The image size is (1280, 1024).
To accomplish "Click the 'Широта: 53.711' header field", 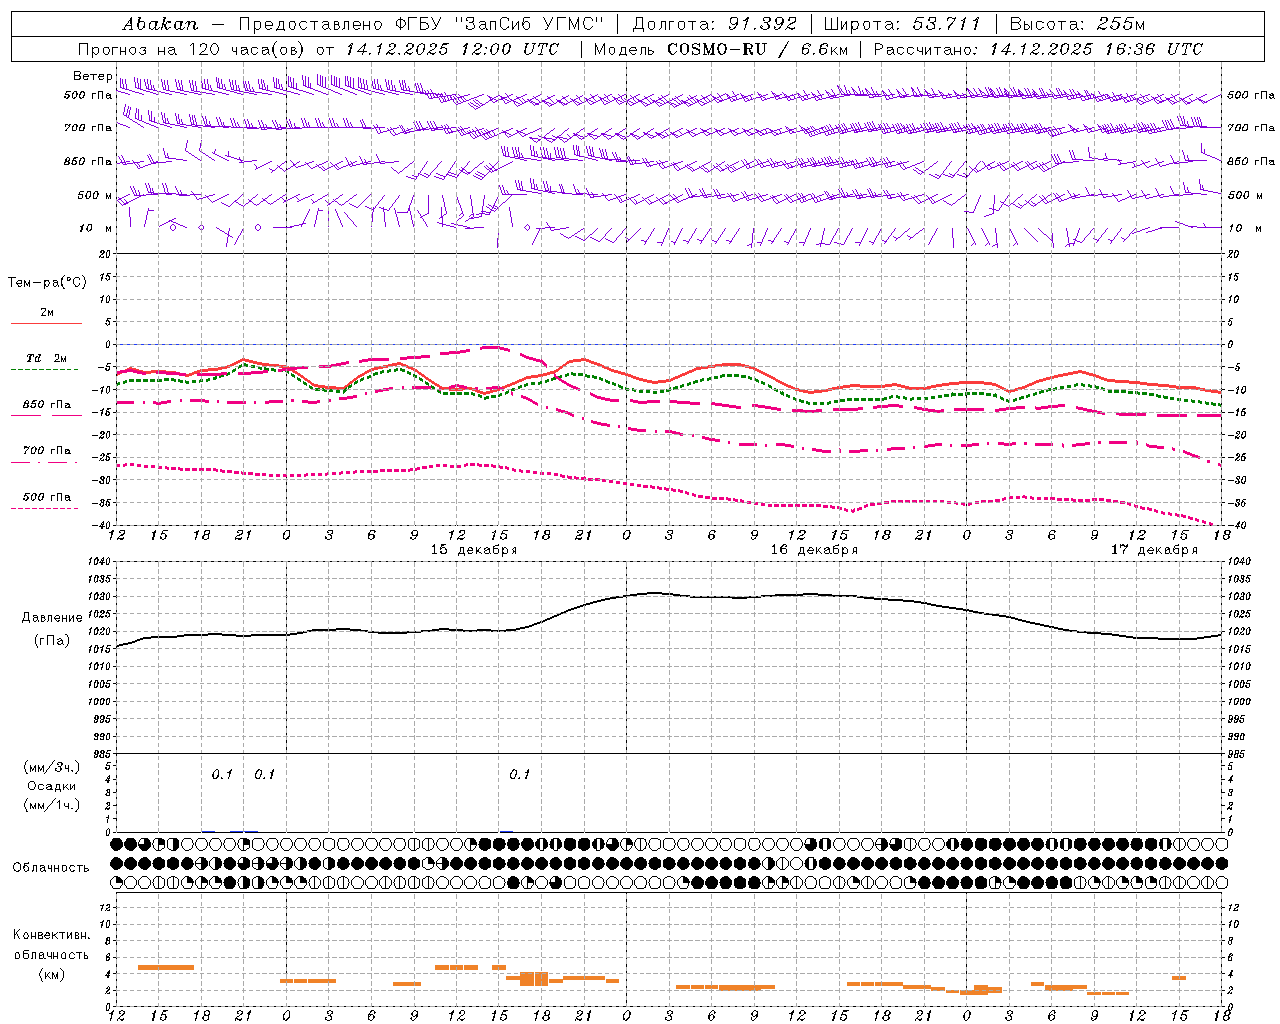I will pos(902,24).
